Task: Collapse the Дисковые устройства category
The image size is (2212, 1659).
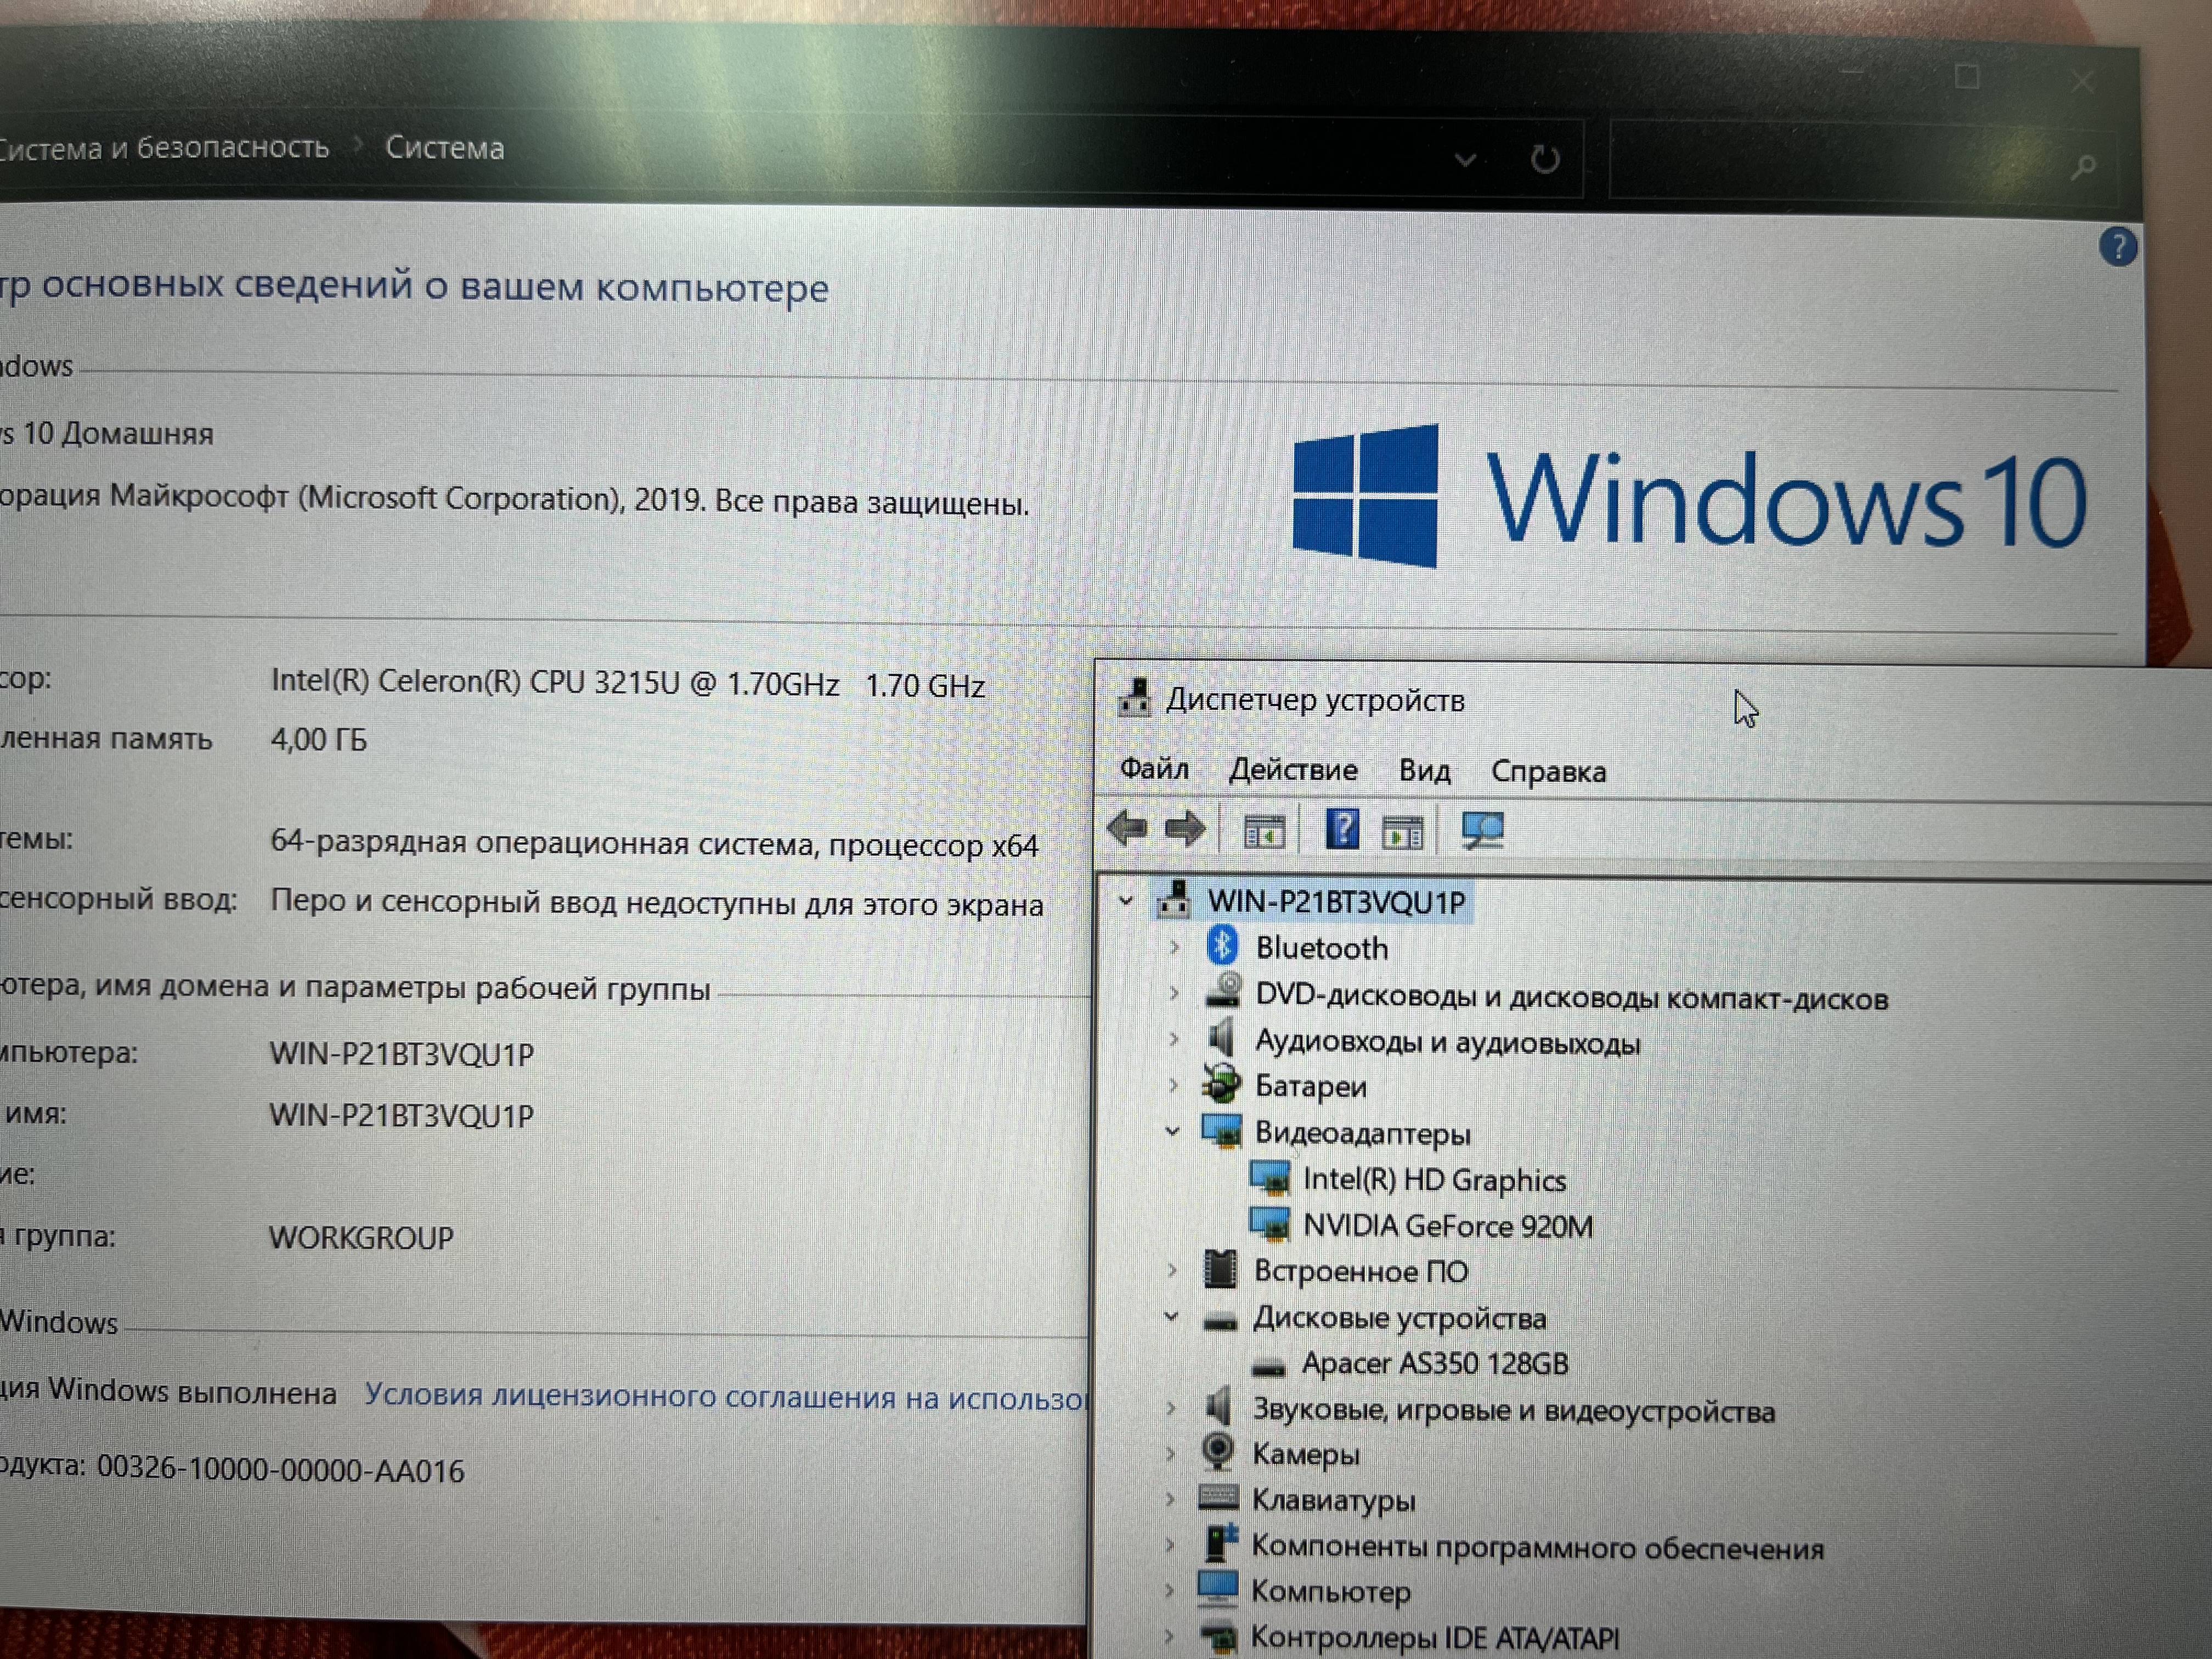Action: (x=1171, y=1317)
